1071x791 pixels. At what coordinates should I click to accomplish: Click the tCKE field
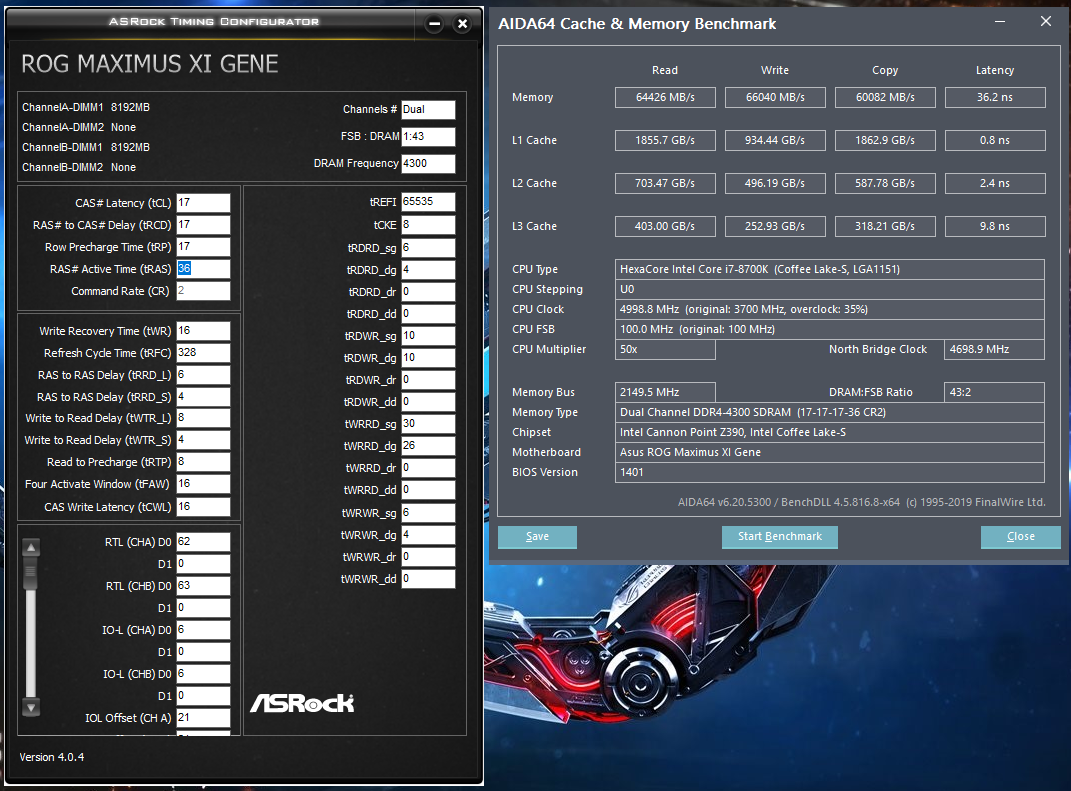428,225
